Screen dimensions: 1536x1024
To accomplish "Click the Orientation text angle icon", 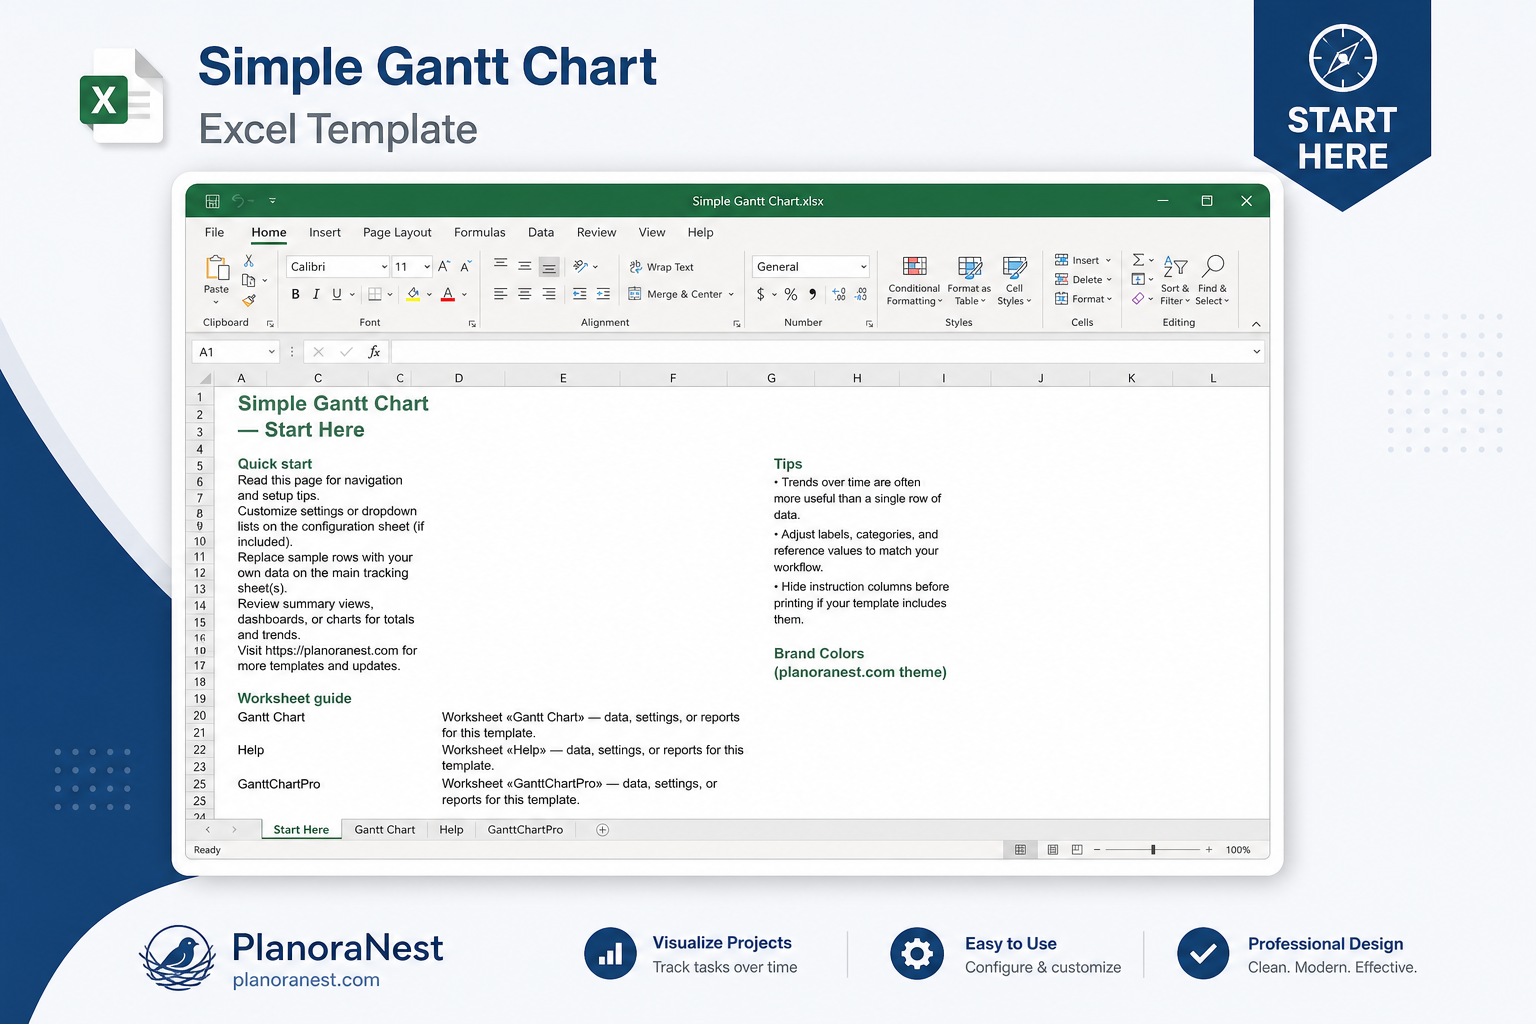I will pyautogui.click(x=580, y=266).
